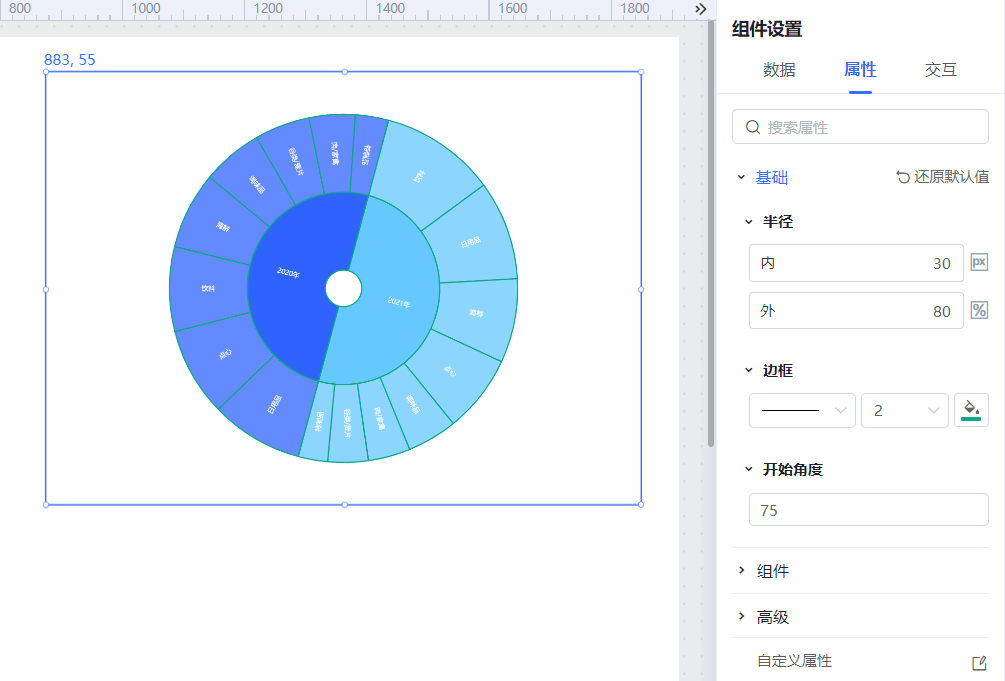Collapse the 基础 section
1005x681 pixels.
742,177
